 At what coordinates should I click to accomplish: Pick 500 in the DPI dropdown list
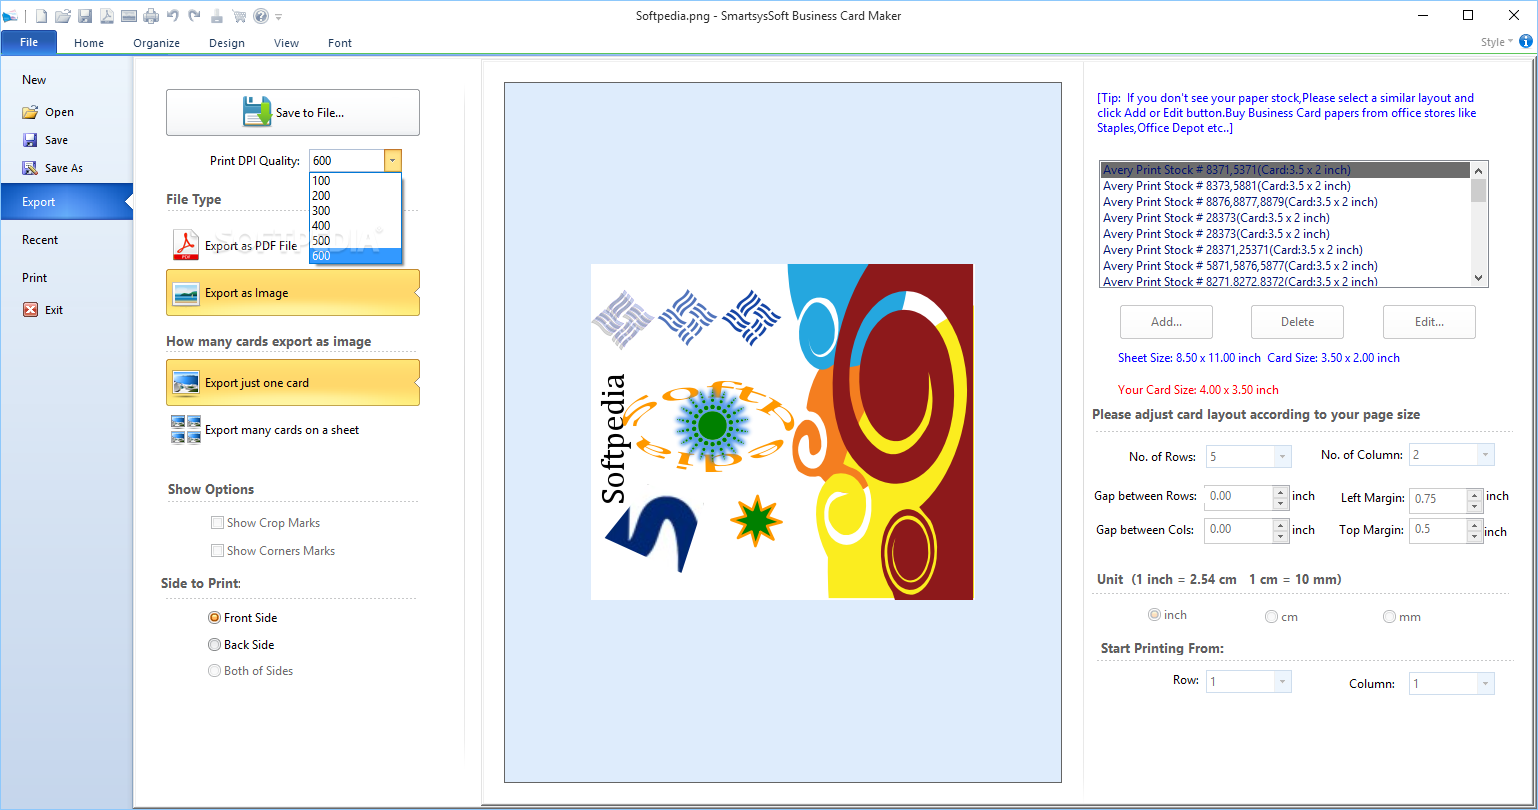point(355,241)
